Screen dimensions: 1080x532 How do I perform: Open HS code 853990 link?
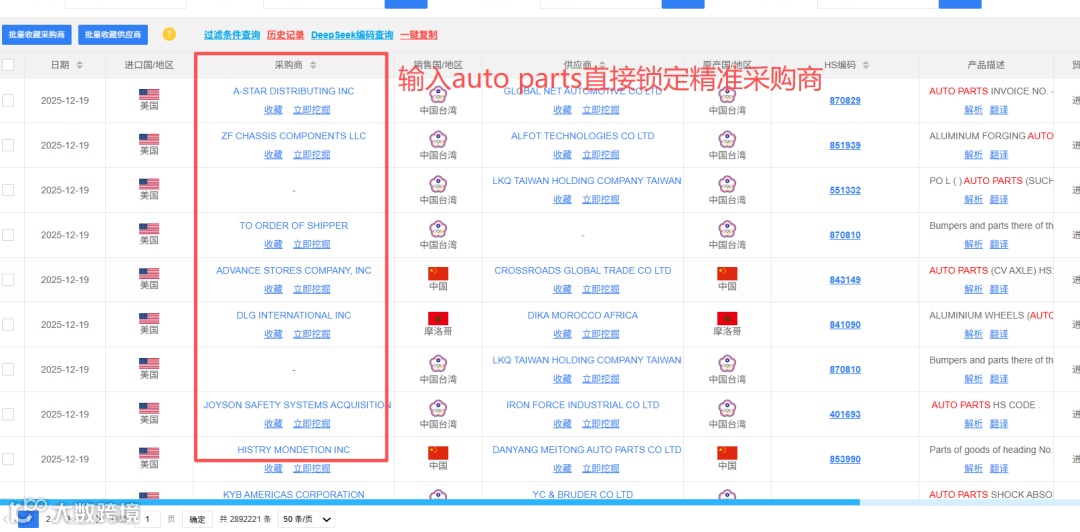point(844,459)
